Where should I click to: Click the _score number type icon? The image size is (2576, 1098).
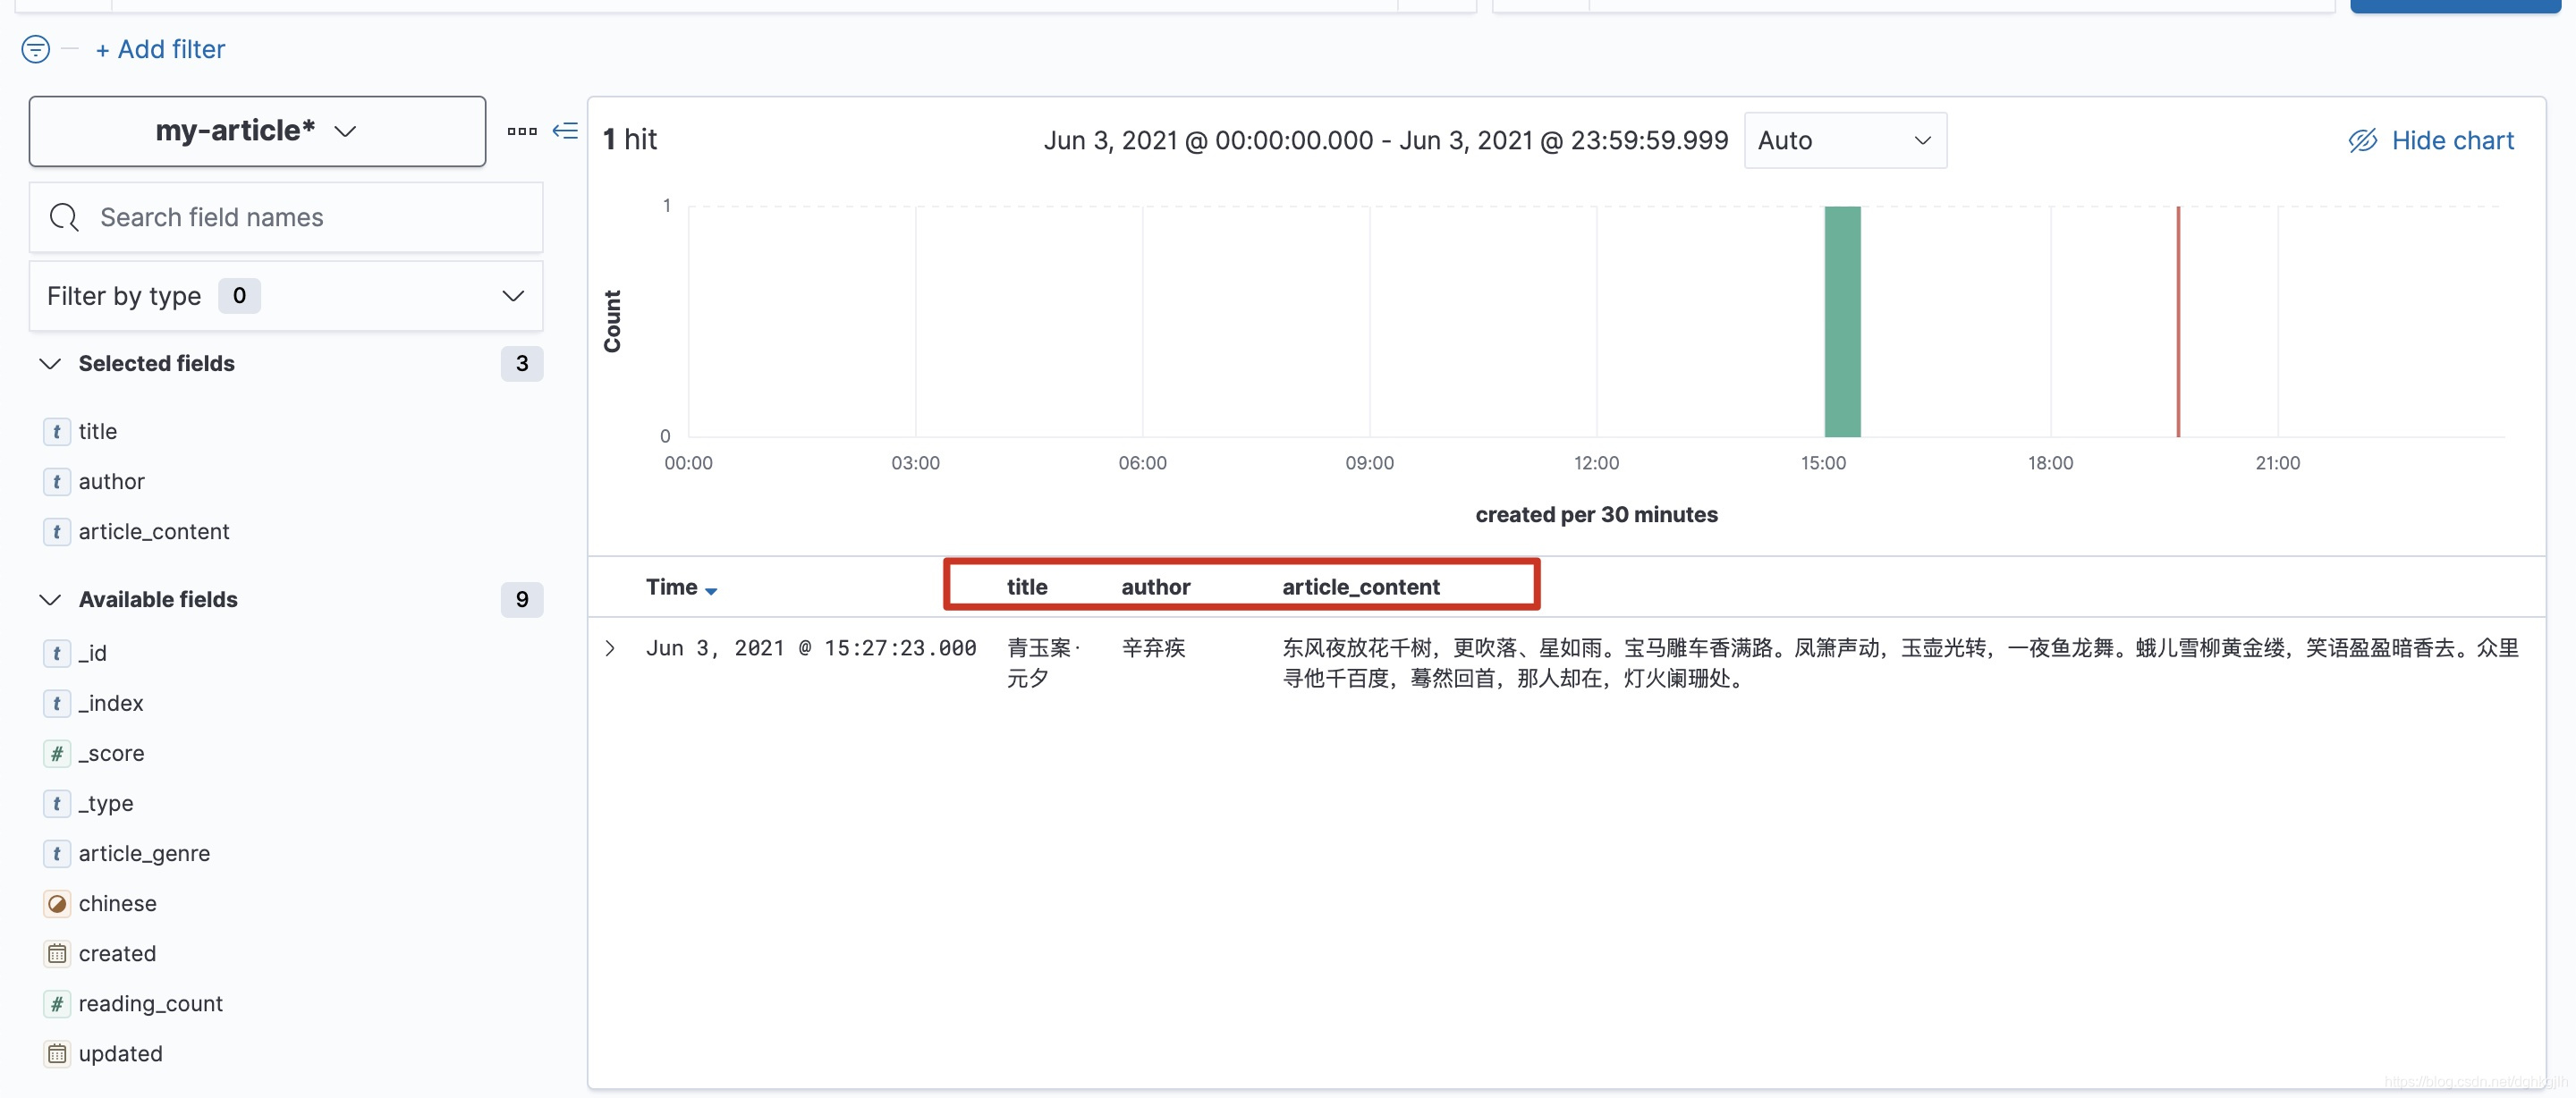click(57, 754)
